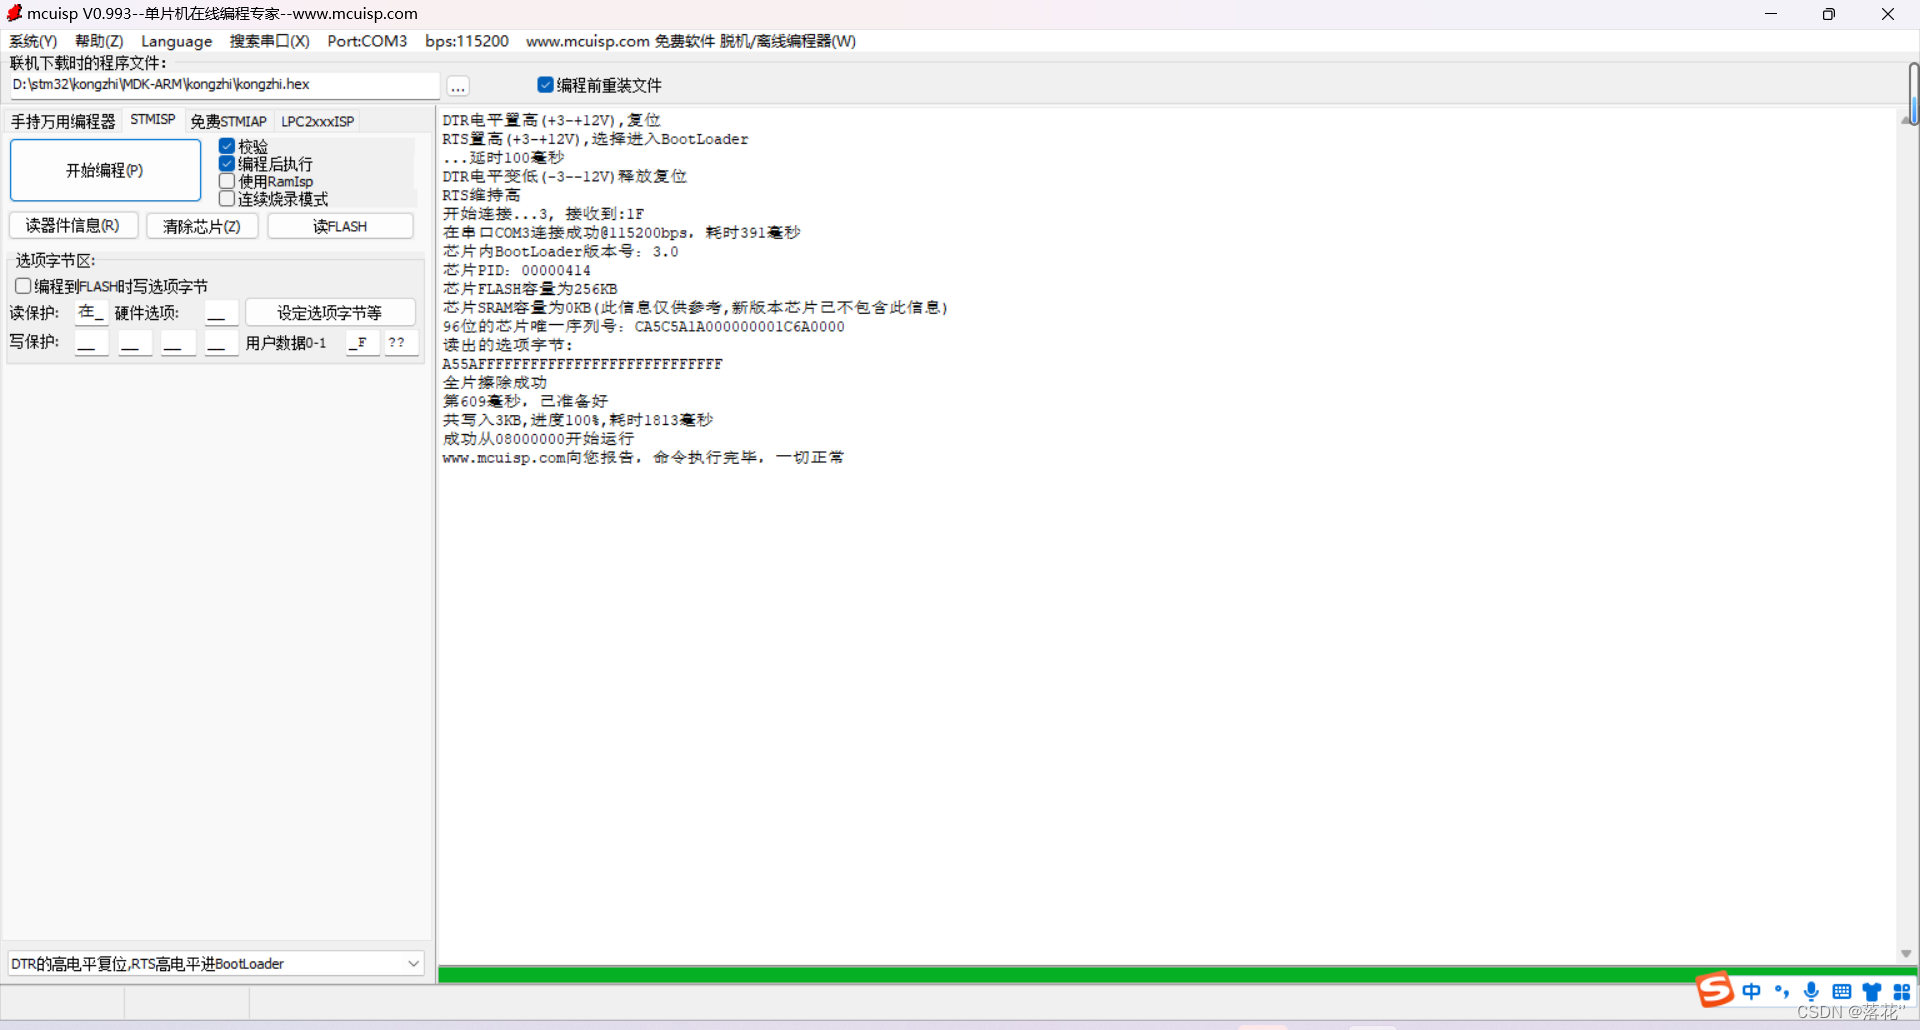
Task: Enable 连续烧录模式 continuous burning mode
Action: [x=227, y=199]
